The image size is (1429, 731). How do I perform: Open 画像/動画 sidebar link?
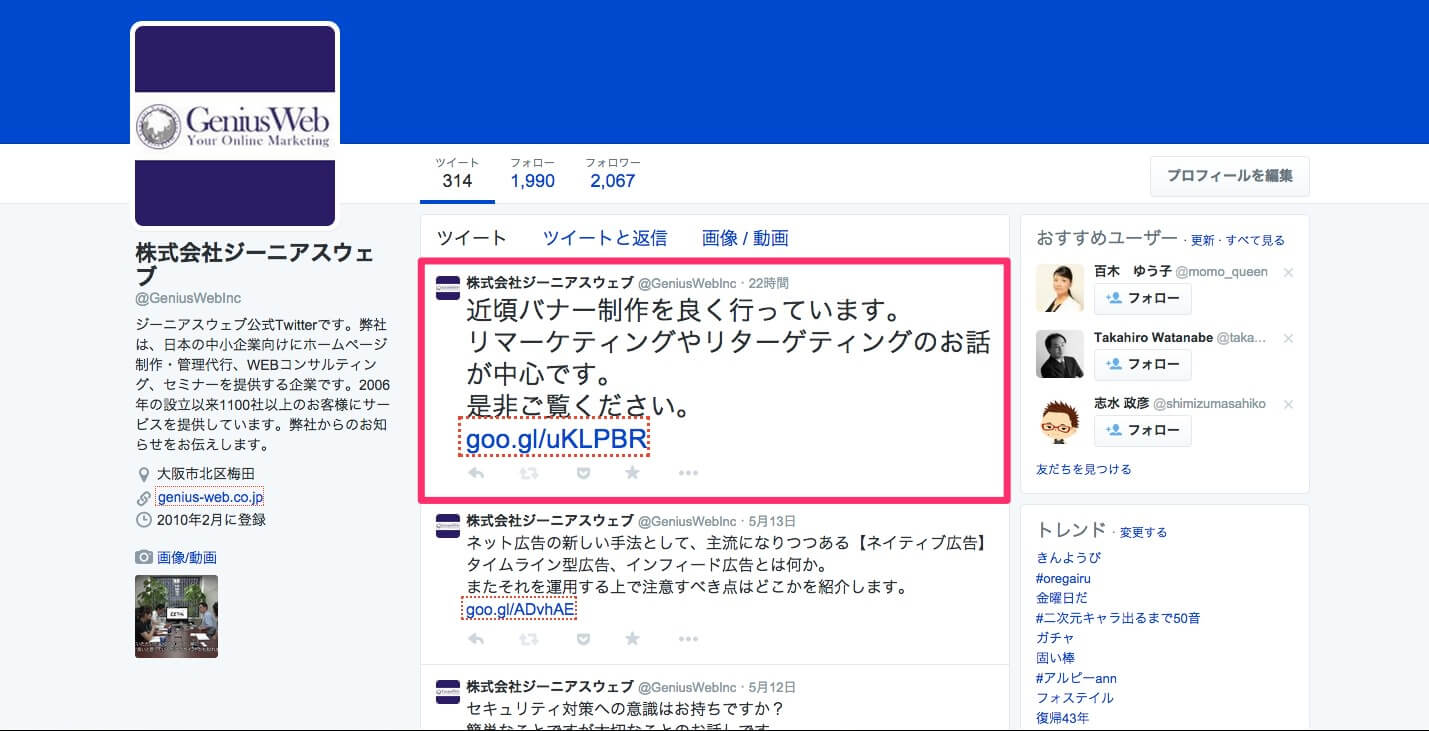pos(186,557)
